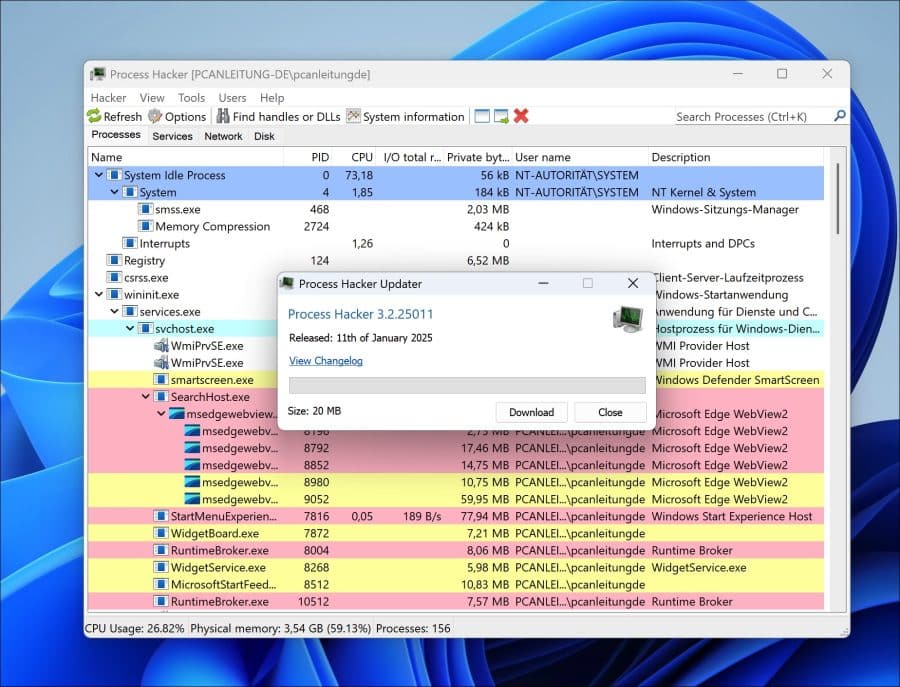Screen dimensions: 900x687
Task: Open the Hacker menu
Action: [x=107, y=97]
